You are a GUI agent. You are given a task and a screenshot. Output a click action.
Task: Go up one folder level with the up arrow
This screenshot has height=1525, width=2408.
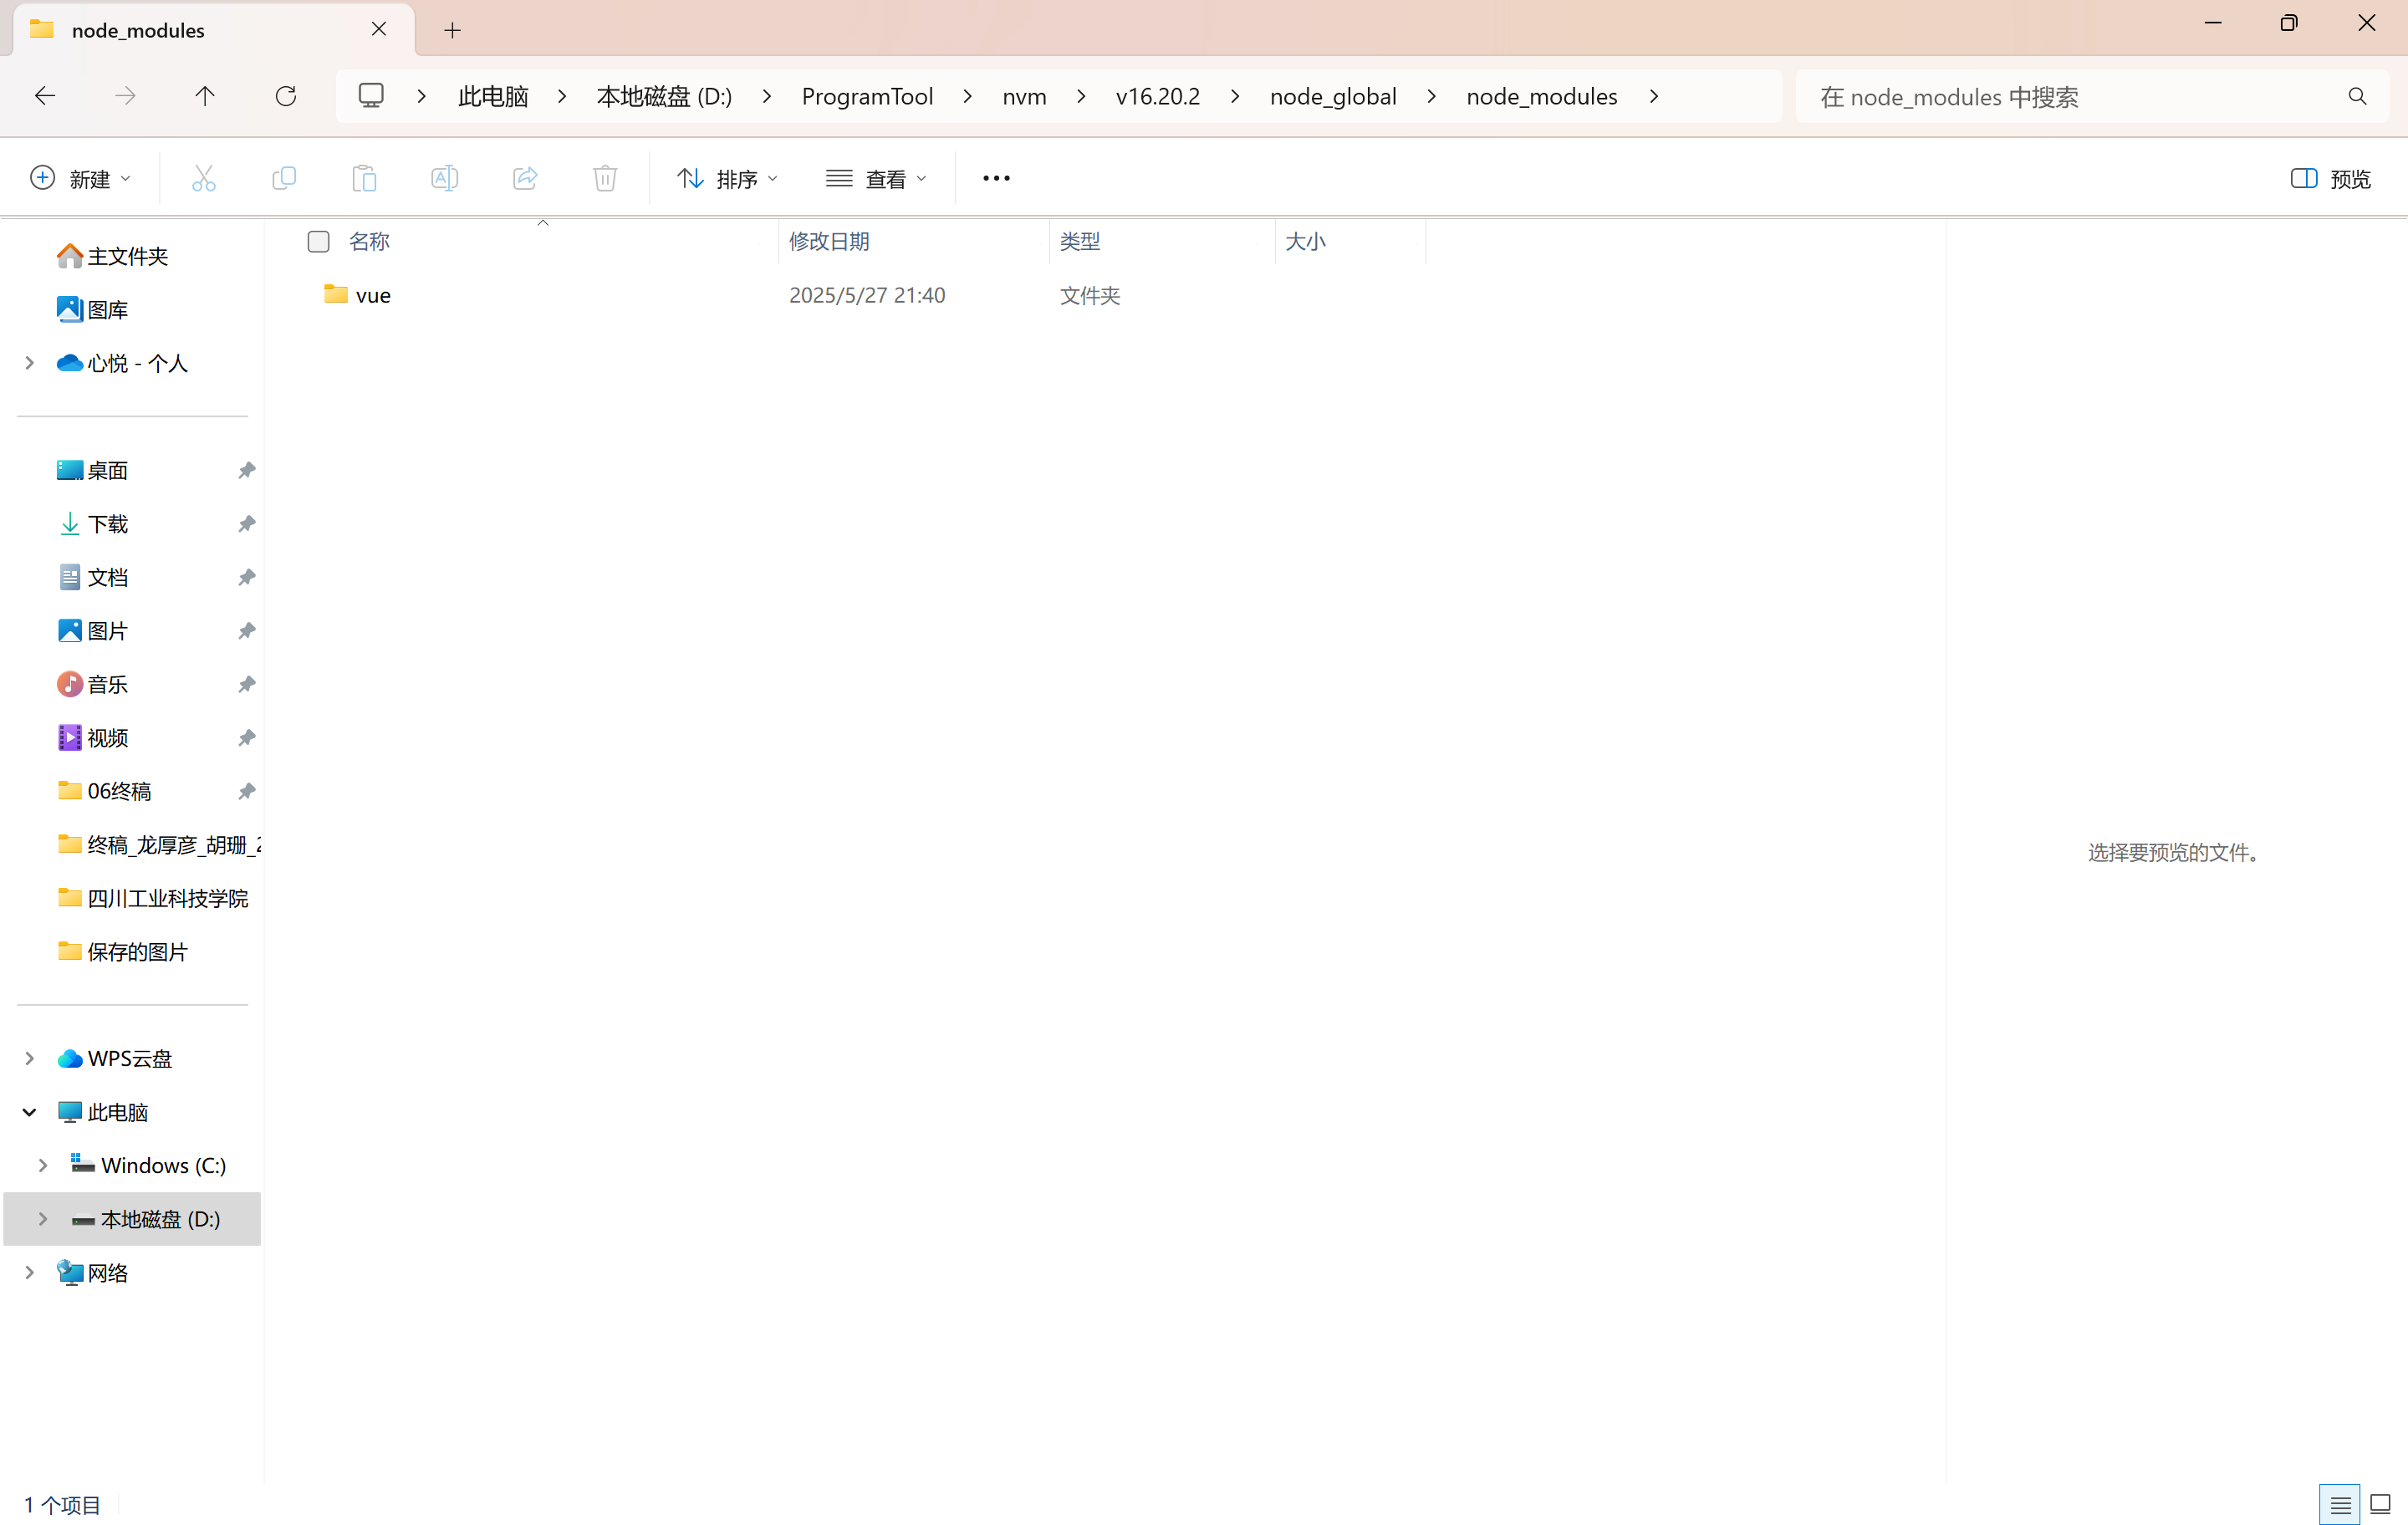click(x=205, y=96)
